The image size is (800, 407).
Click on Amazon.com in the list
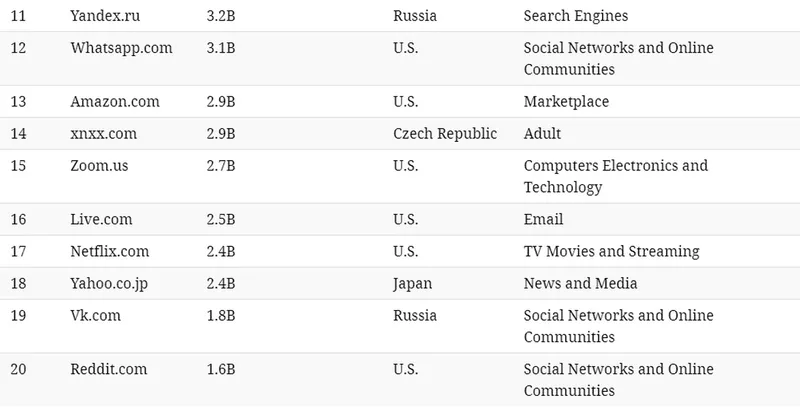(x=113, y=101)
